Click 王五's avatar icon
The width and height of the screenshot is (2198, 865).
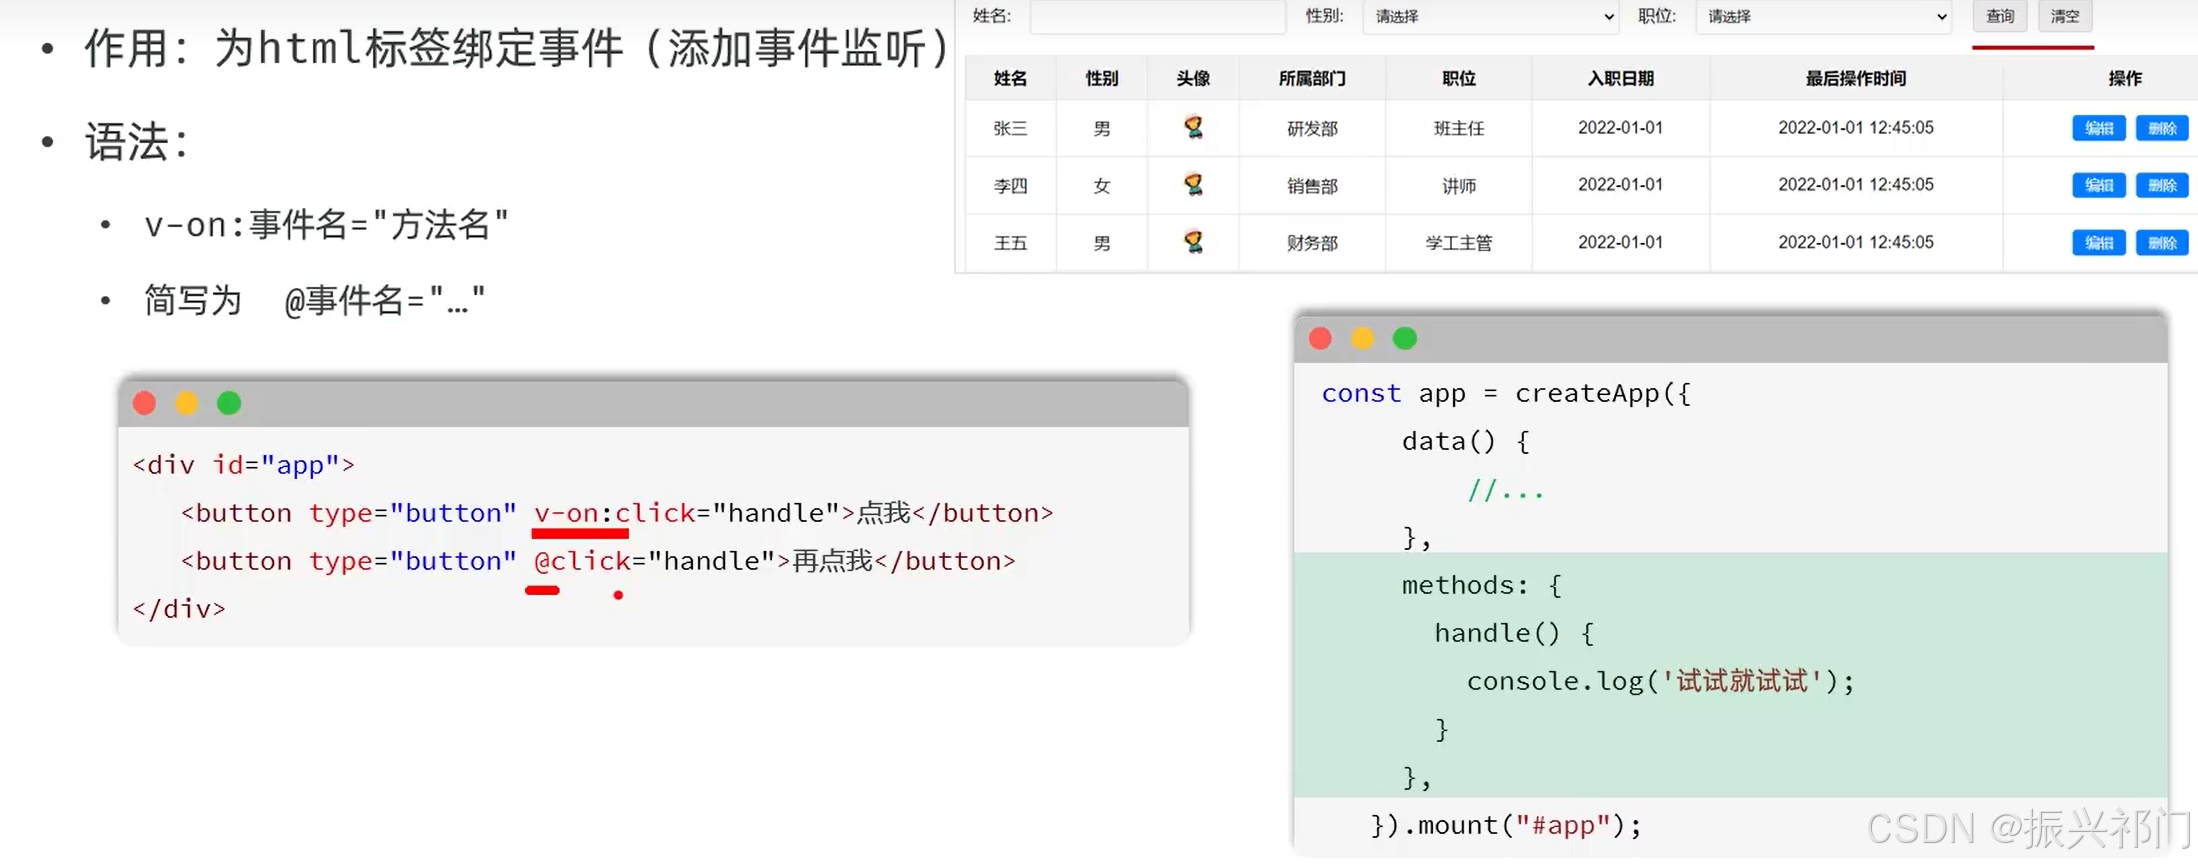click(1193, 241)
